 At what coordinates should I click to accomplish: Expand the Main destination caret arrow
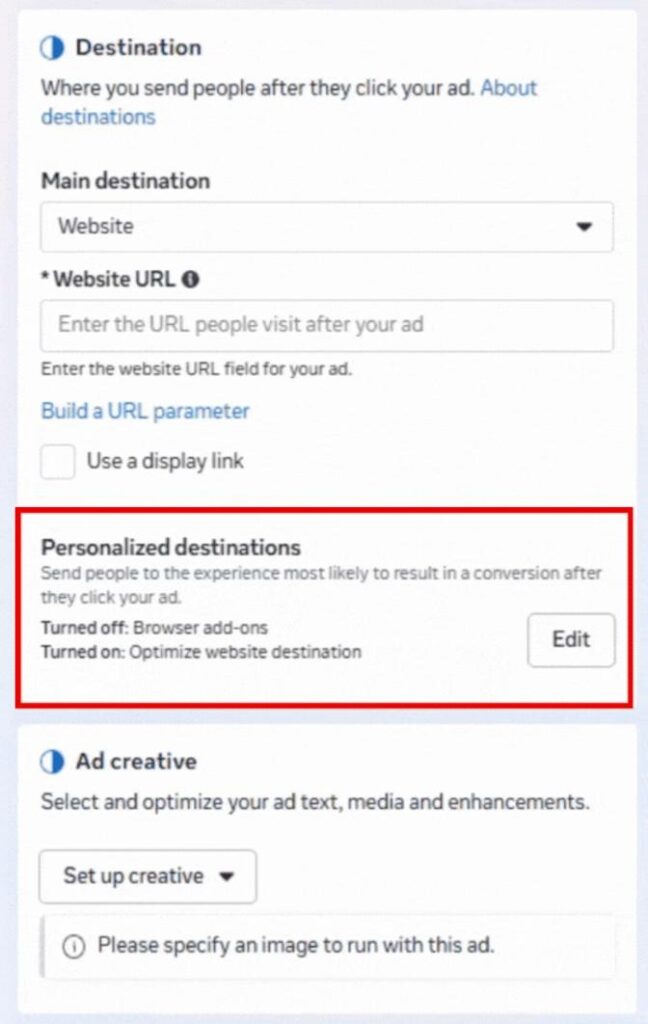pos(585,227)
